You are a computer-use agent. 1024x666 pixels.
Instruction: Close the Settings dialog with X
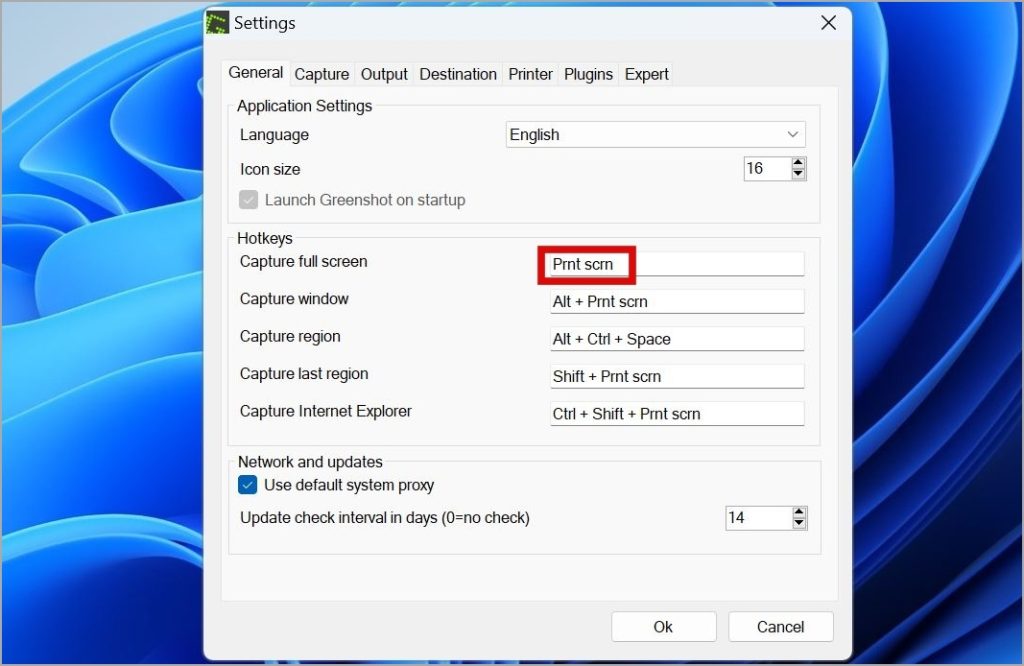coord(828,23)
